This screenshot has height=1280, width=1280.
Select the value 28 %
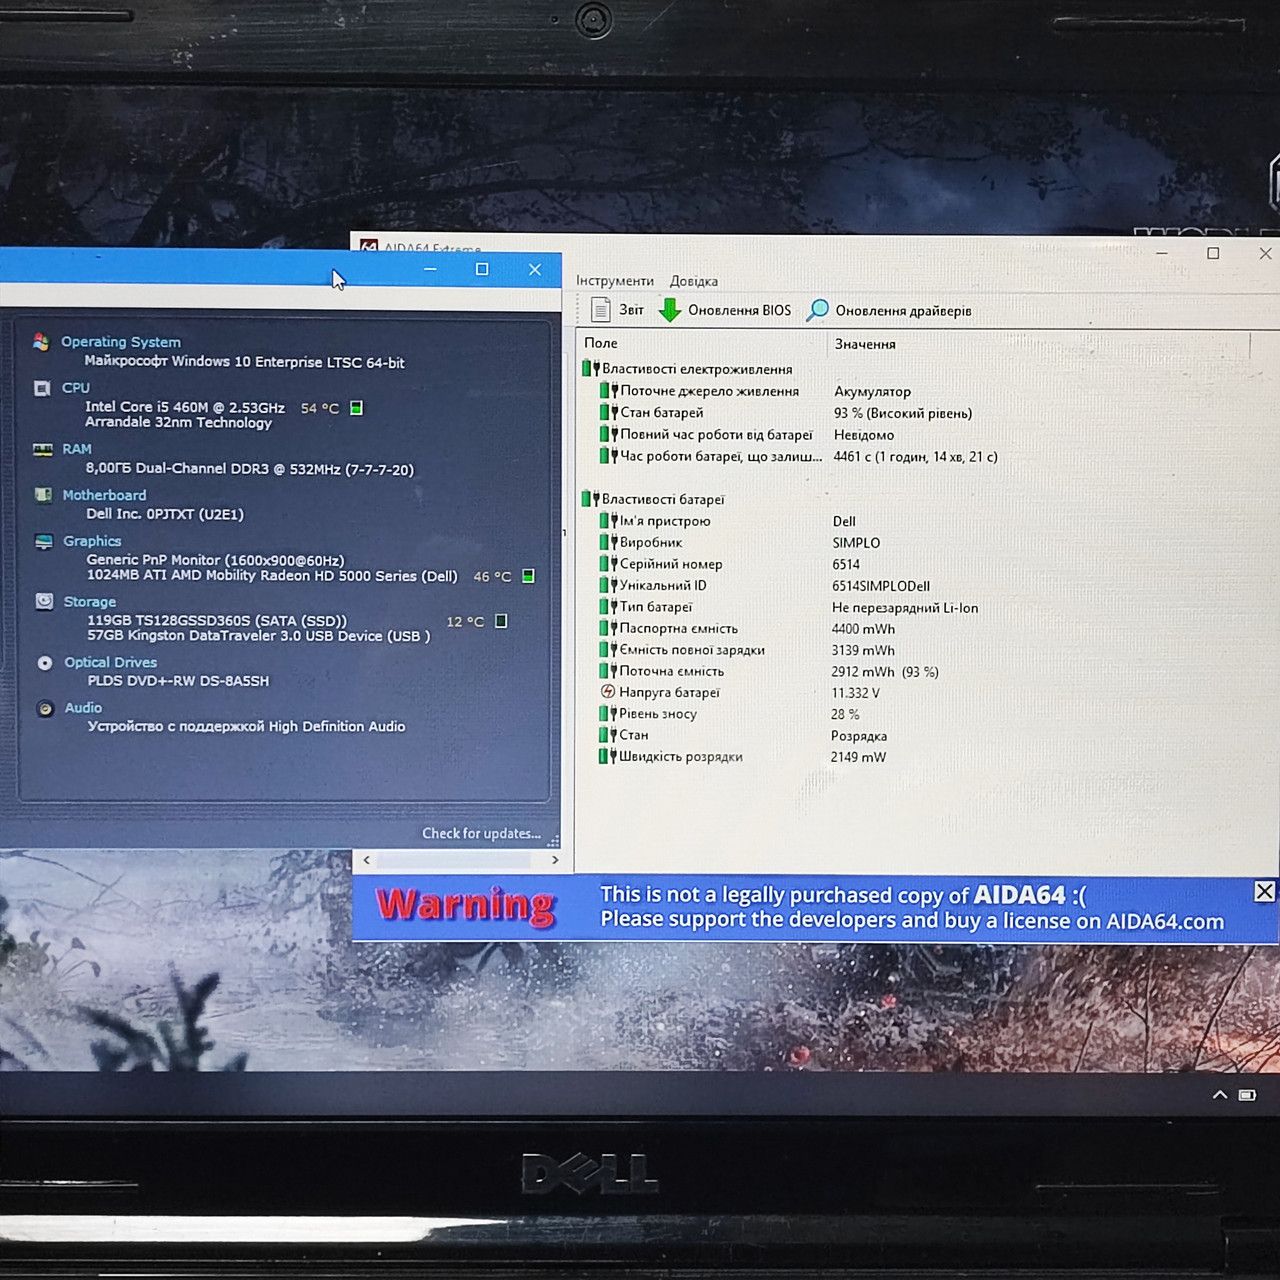coord(845,715)
